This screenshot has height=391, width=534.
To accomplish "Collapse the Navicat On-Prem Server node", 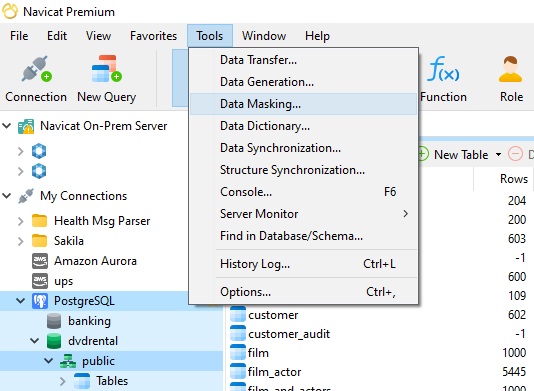I will tap(6, 126).
